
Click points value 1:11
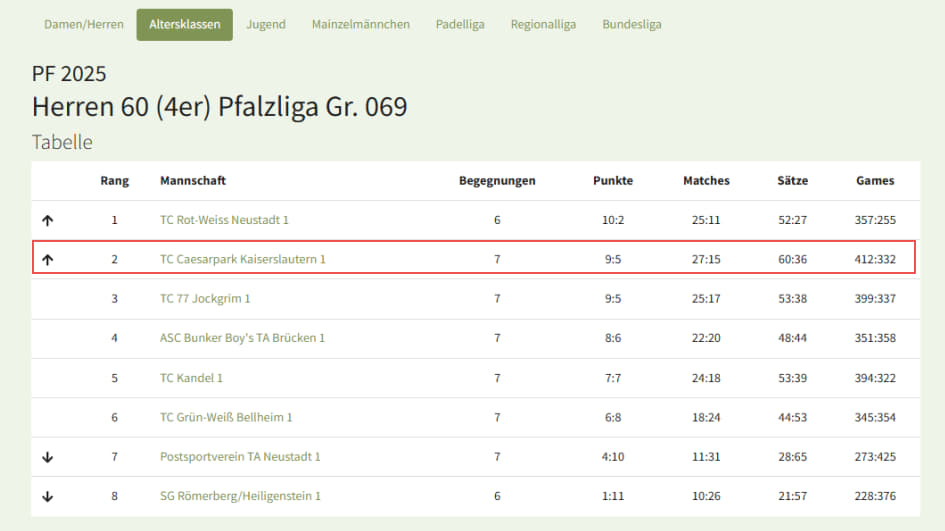coord(613,496)
